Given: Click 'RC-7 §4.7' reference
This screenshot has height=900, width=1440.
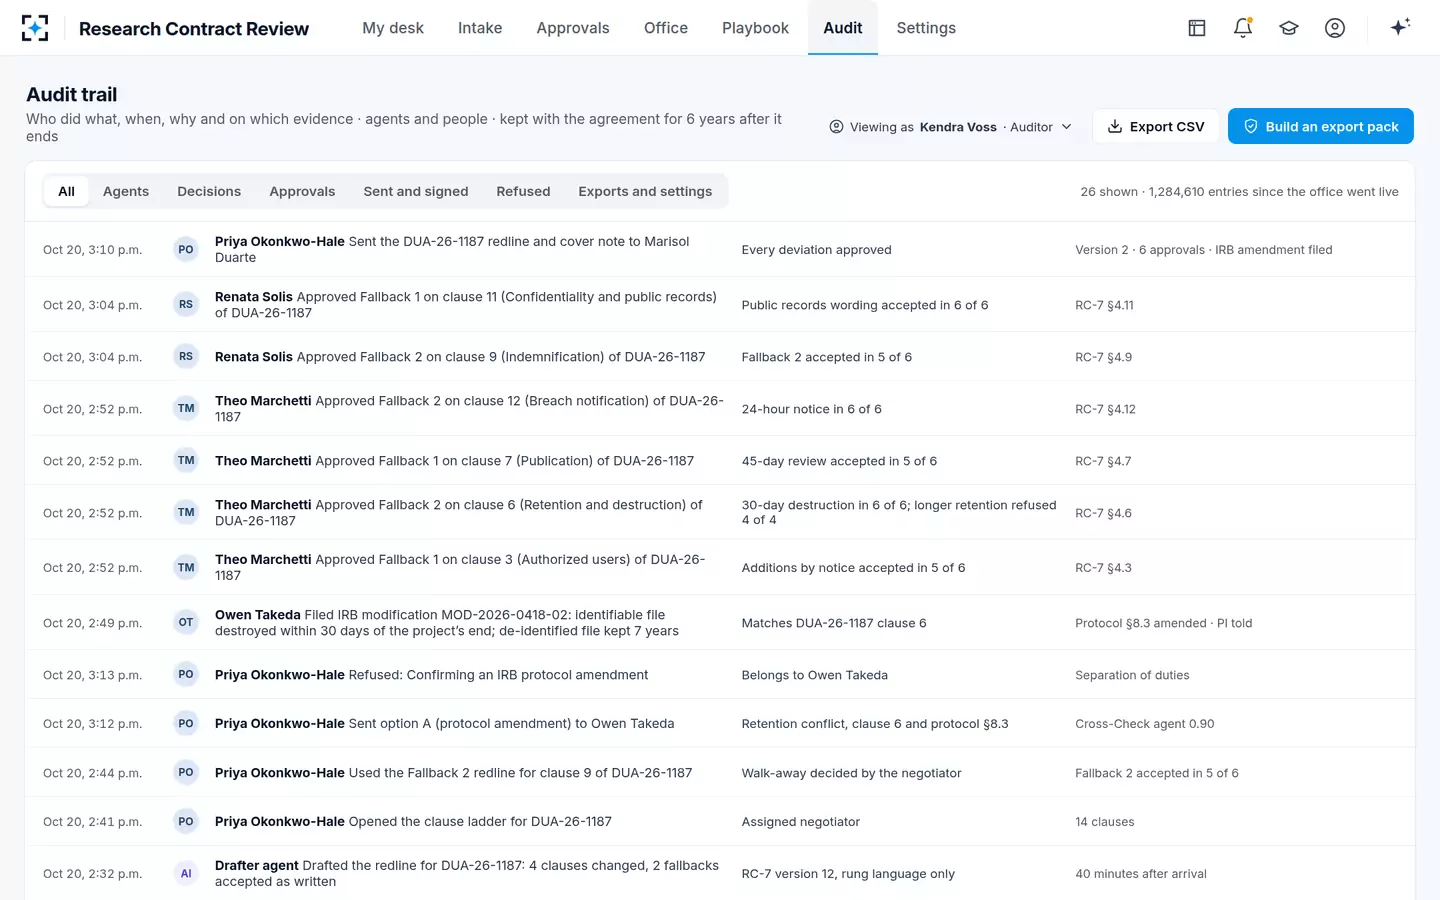Looking at the screenshot, I should 1103,461.
